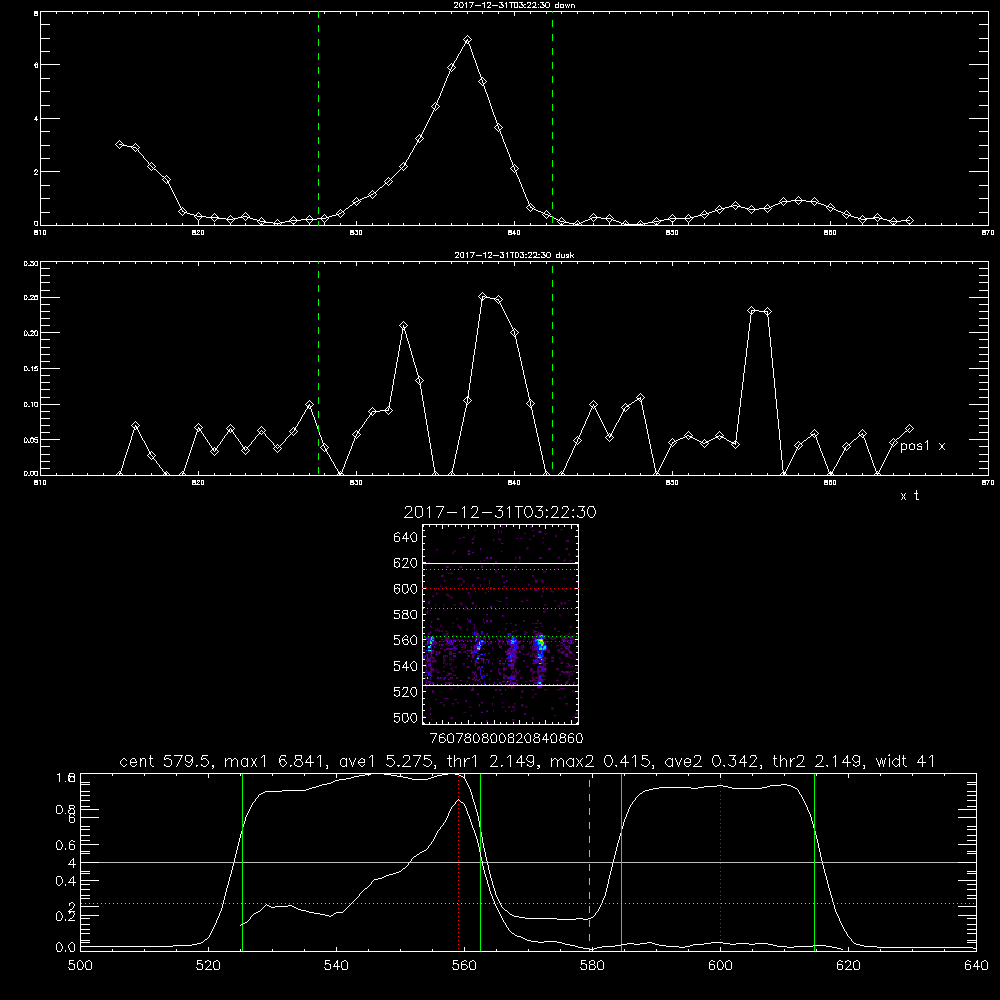Select the 'cent 579.5' statistic text
This screenshot has width=1000, height=1000.
[x=168, y=761]
